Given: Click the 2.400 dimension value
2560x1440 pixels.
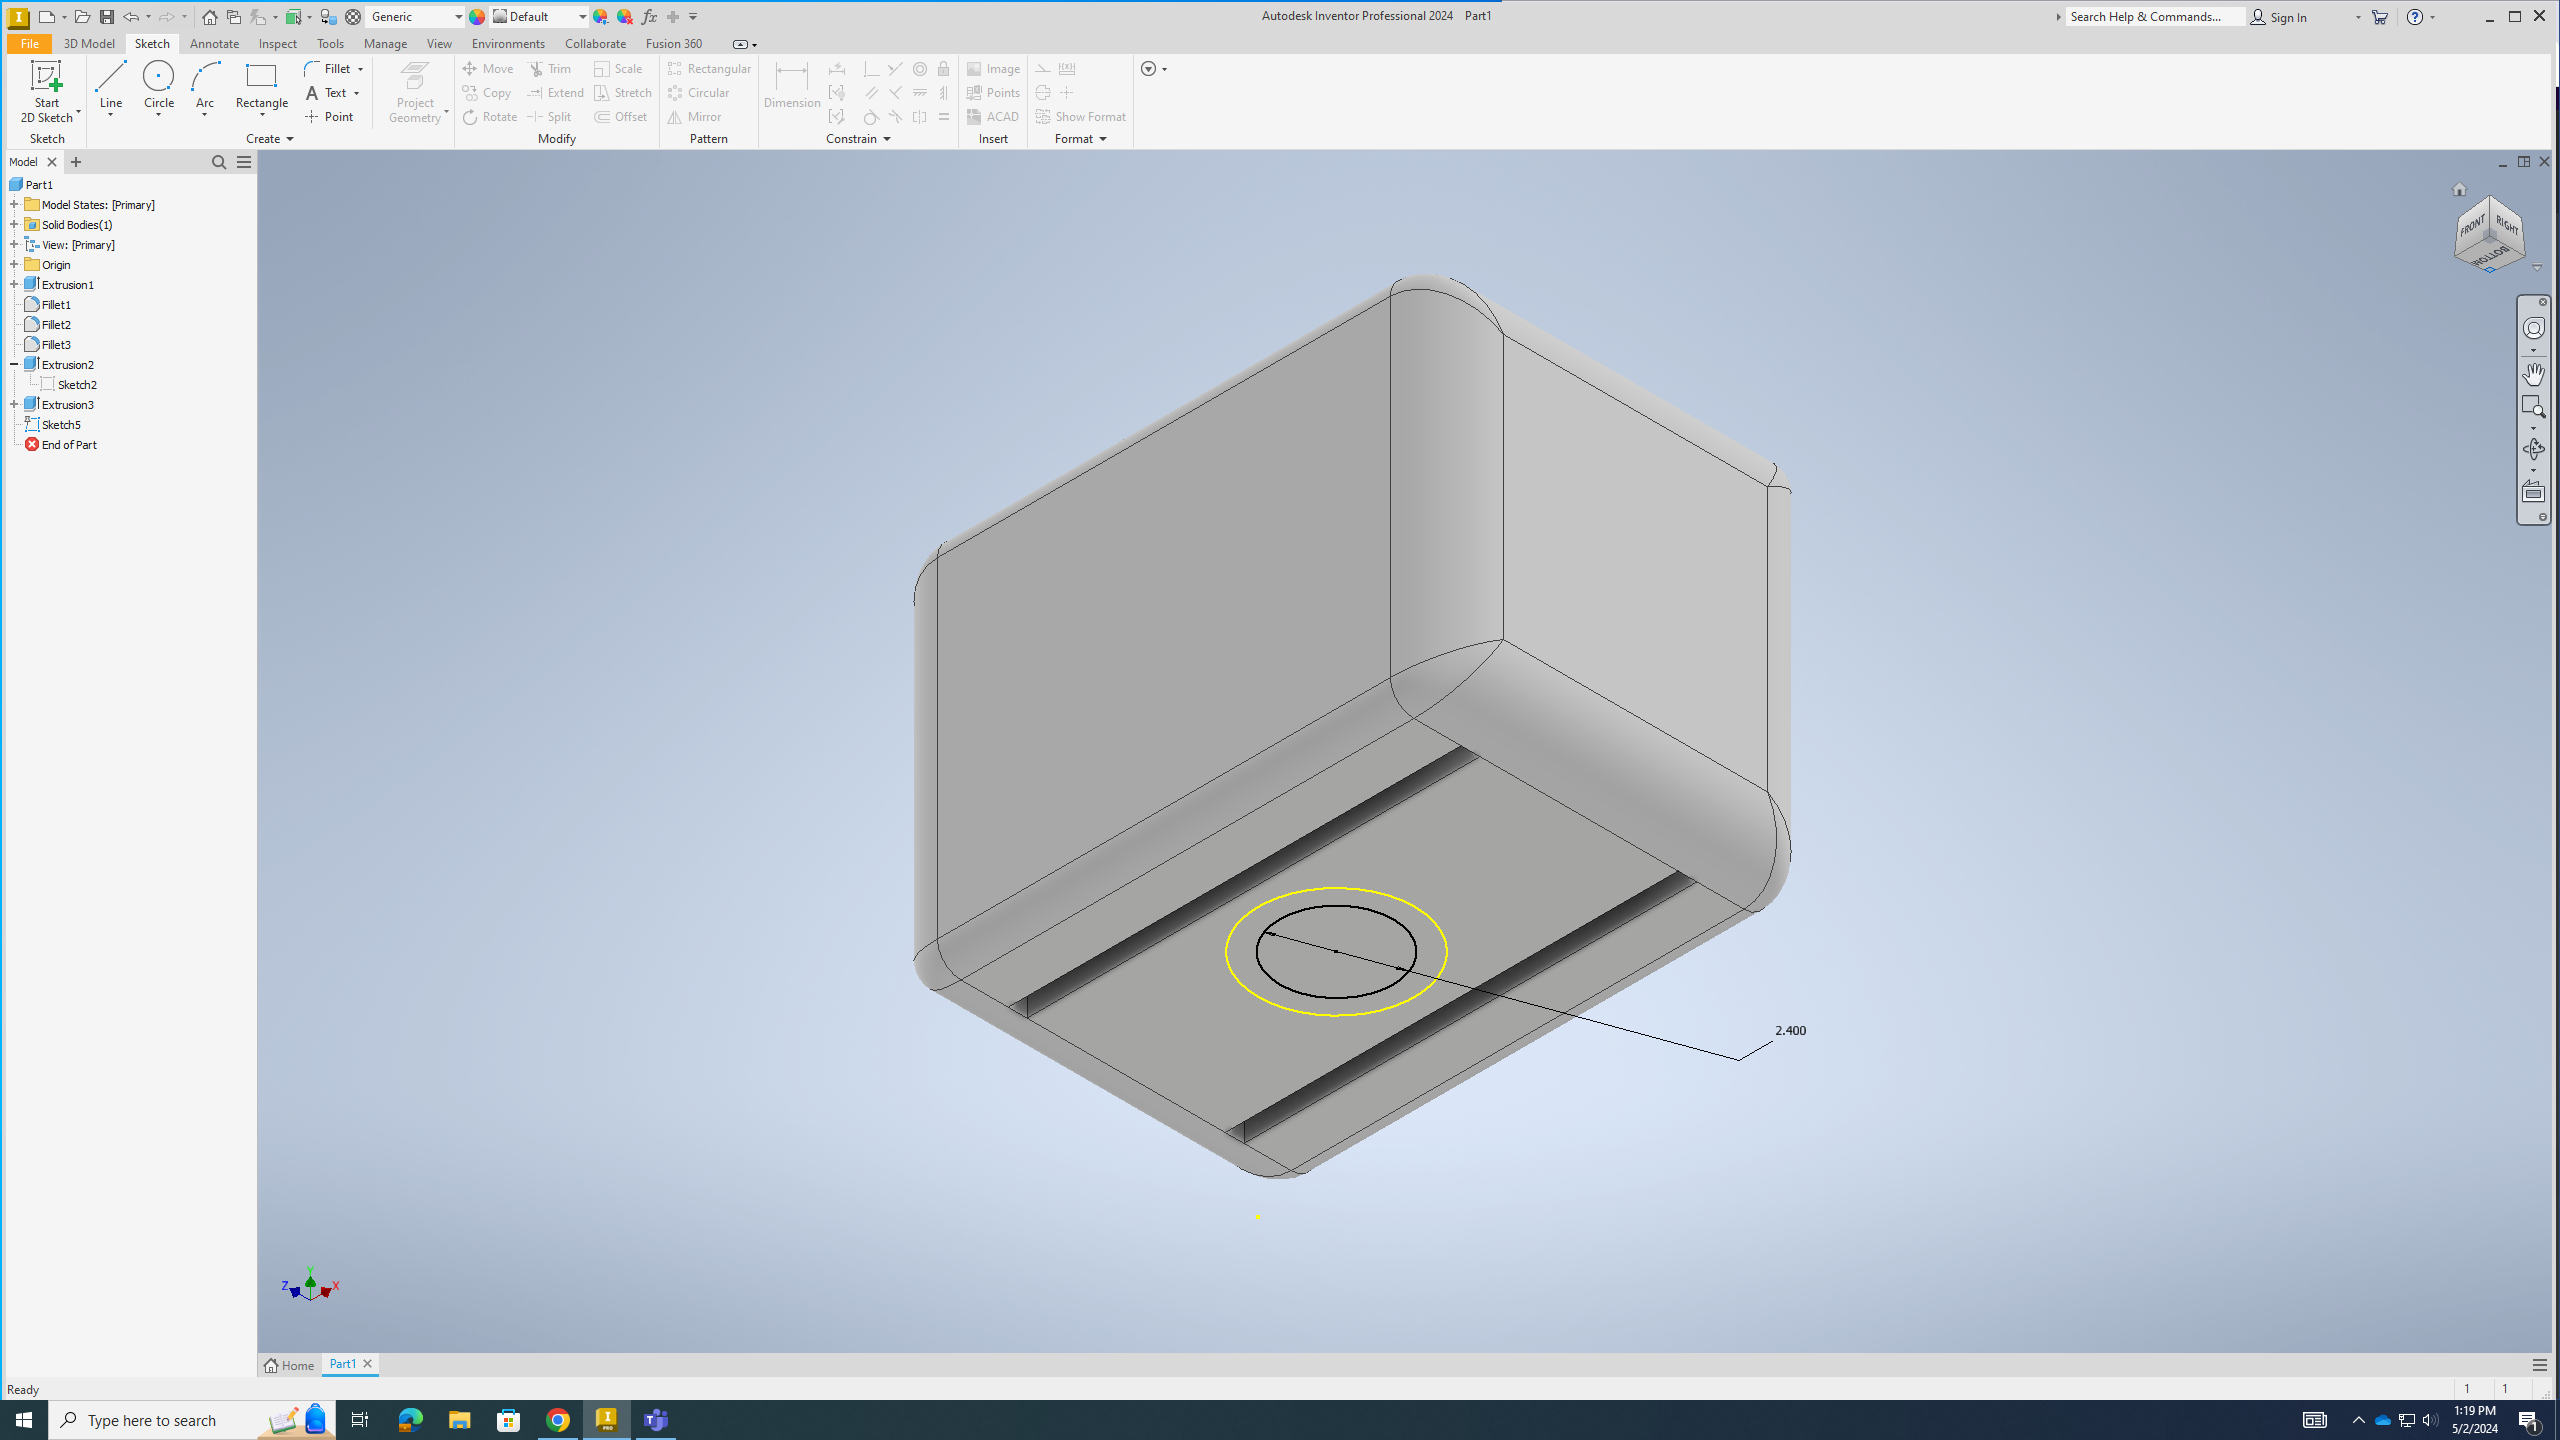Looking at the screenshot, I should tap(1790, 1031).
